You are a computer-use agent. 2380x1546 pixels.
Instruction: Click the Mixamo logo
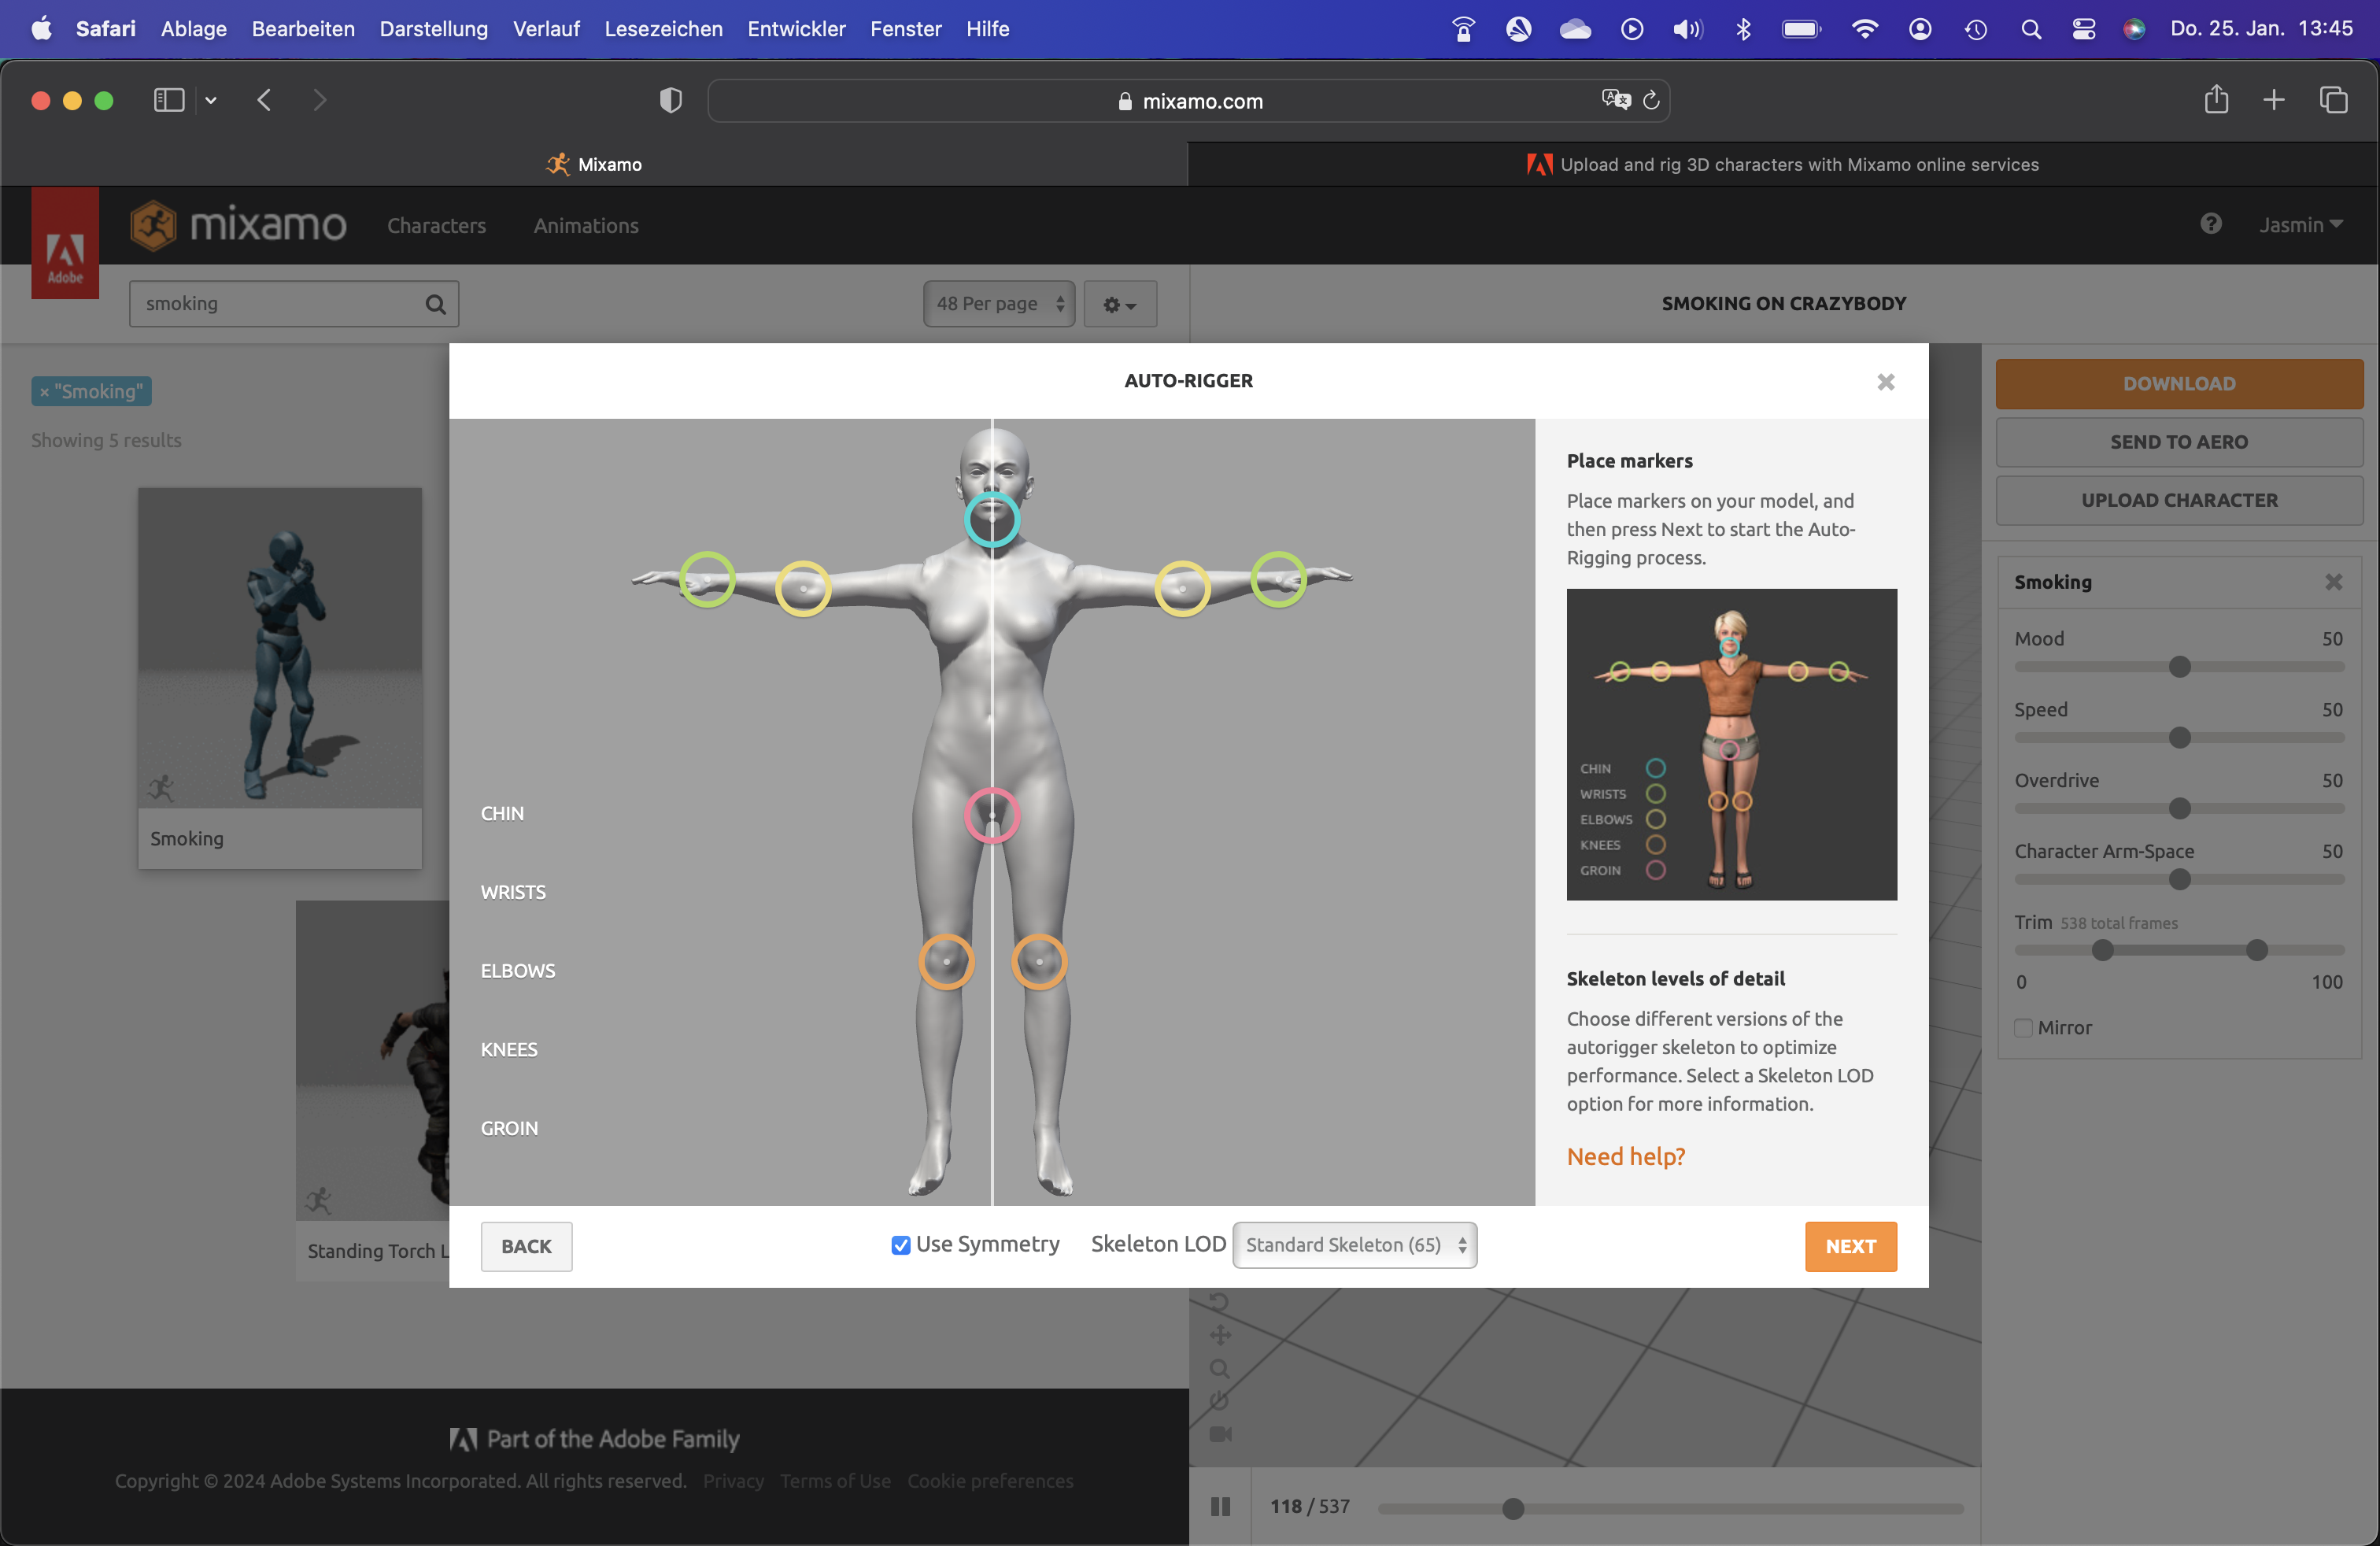238,225
